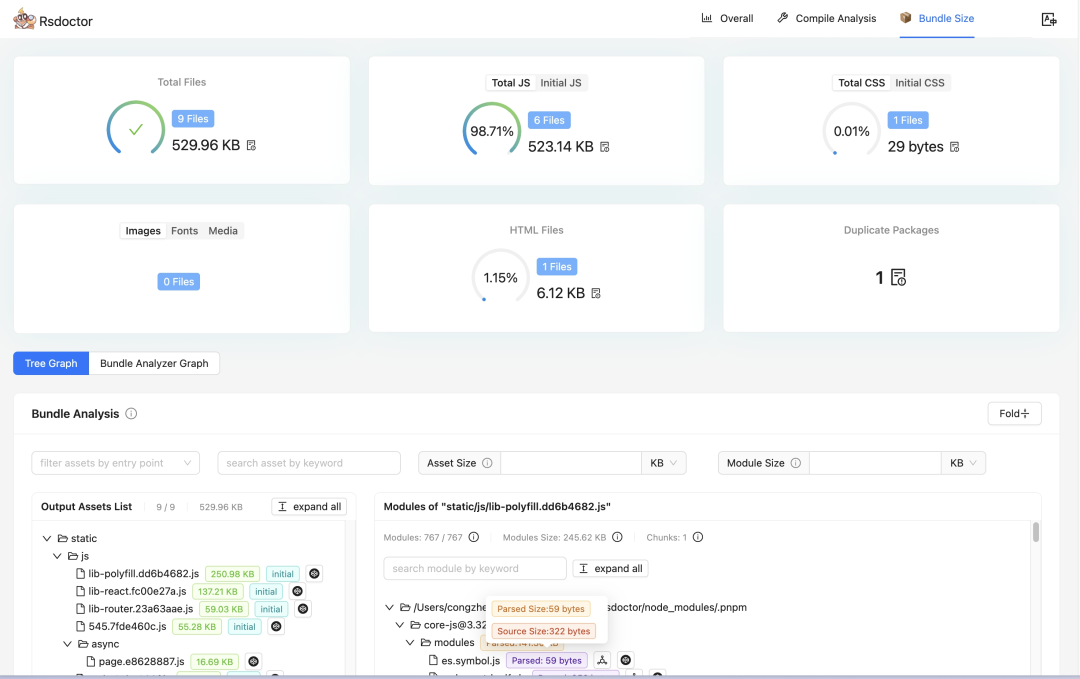Open the Asset Size KB unit dropdown
The width and height of the screenshot is (1080, 679).
(664, 463)
